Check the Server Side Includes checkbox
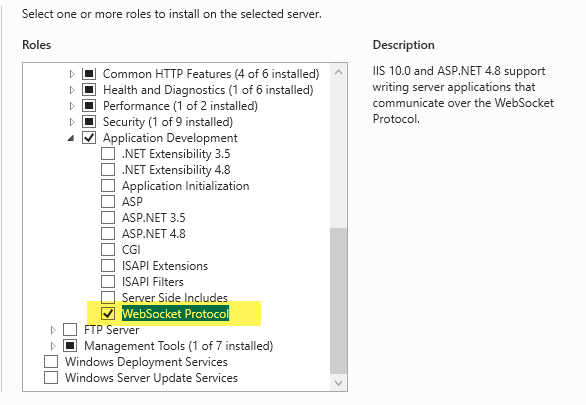This screenshot has width=586, height=405. point(108,297)
